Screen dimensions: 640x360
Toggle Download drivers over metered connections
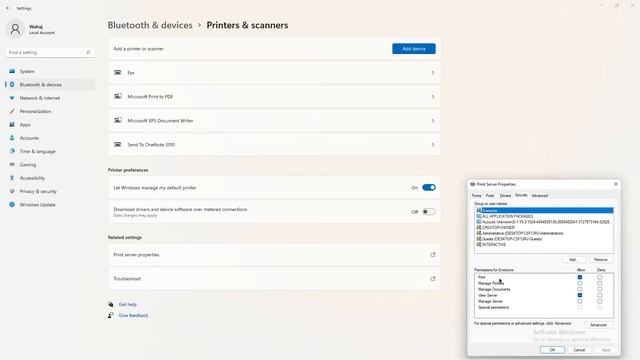[x=429, y=212]
